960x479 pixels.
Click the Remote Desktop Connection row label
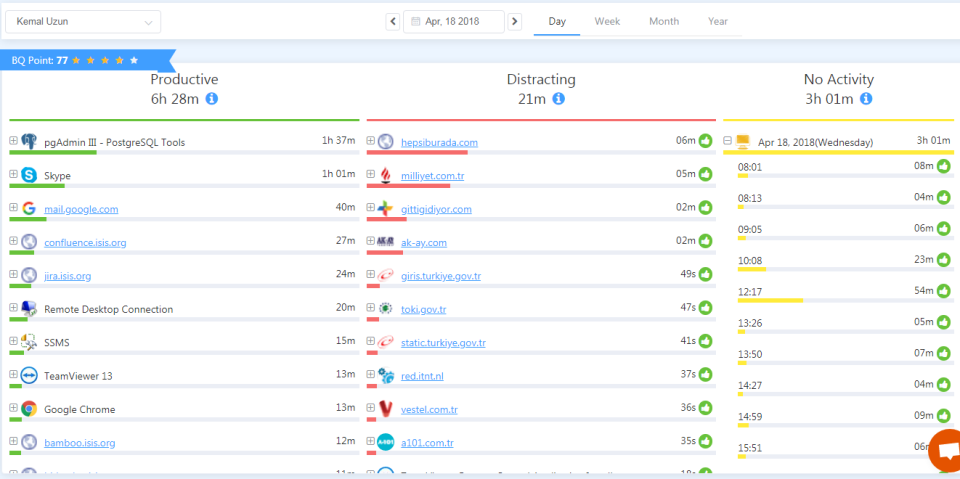(108, 309)
